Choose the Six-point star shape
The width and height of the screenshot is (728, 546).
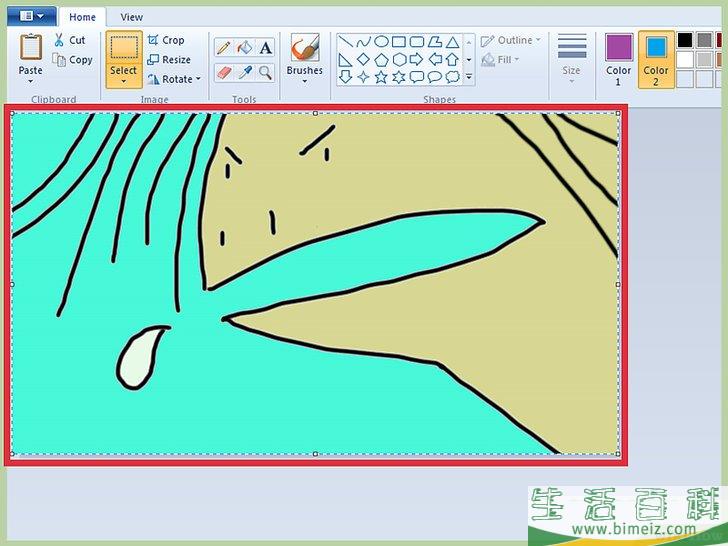[399, 77]
